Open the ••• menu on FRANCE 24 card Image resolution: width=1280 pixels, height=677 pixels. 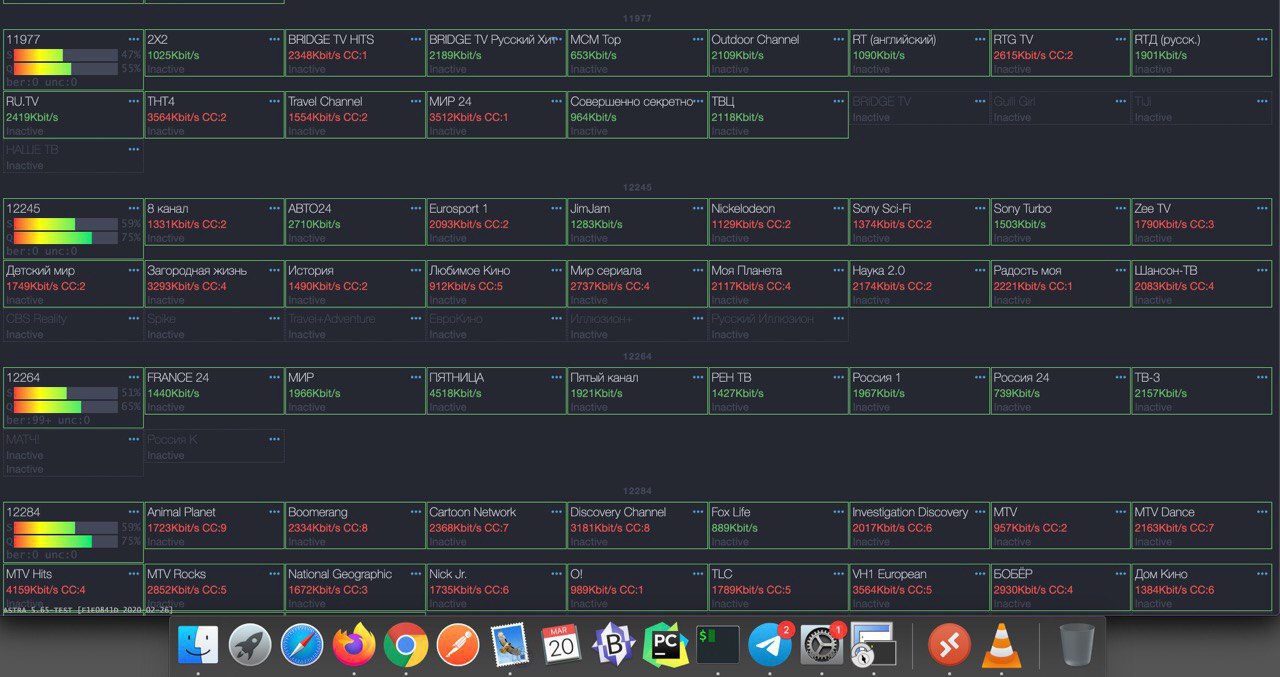point(275,378)
